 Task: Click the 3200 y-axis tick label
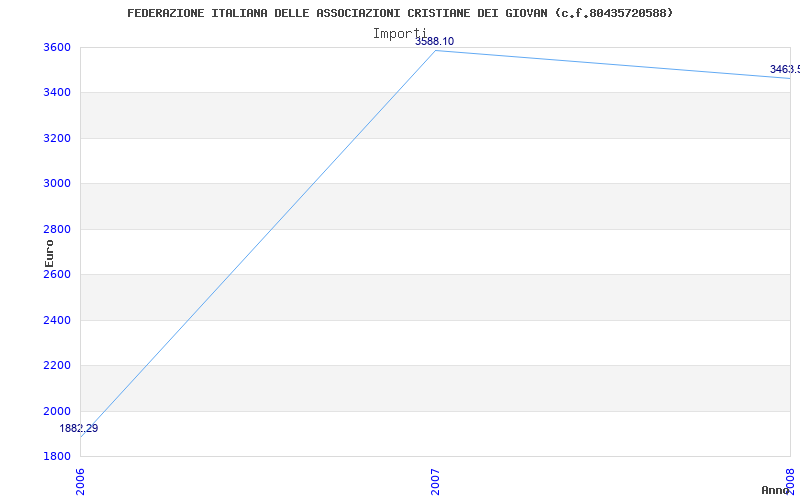click(57, 138)
